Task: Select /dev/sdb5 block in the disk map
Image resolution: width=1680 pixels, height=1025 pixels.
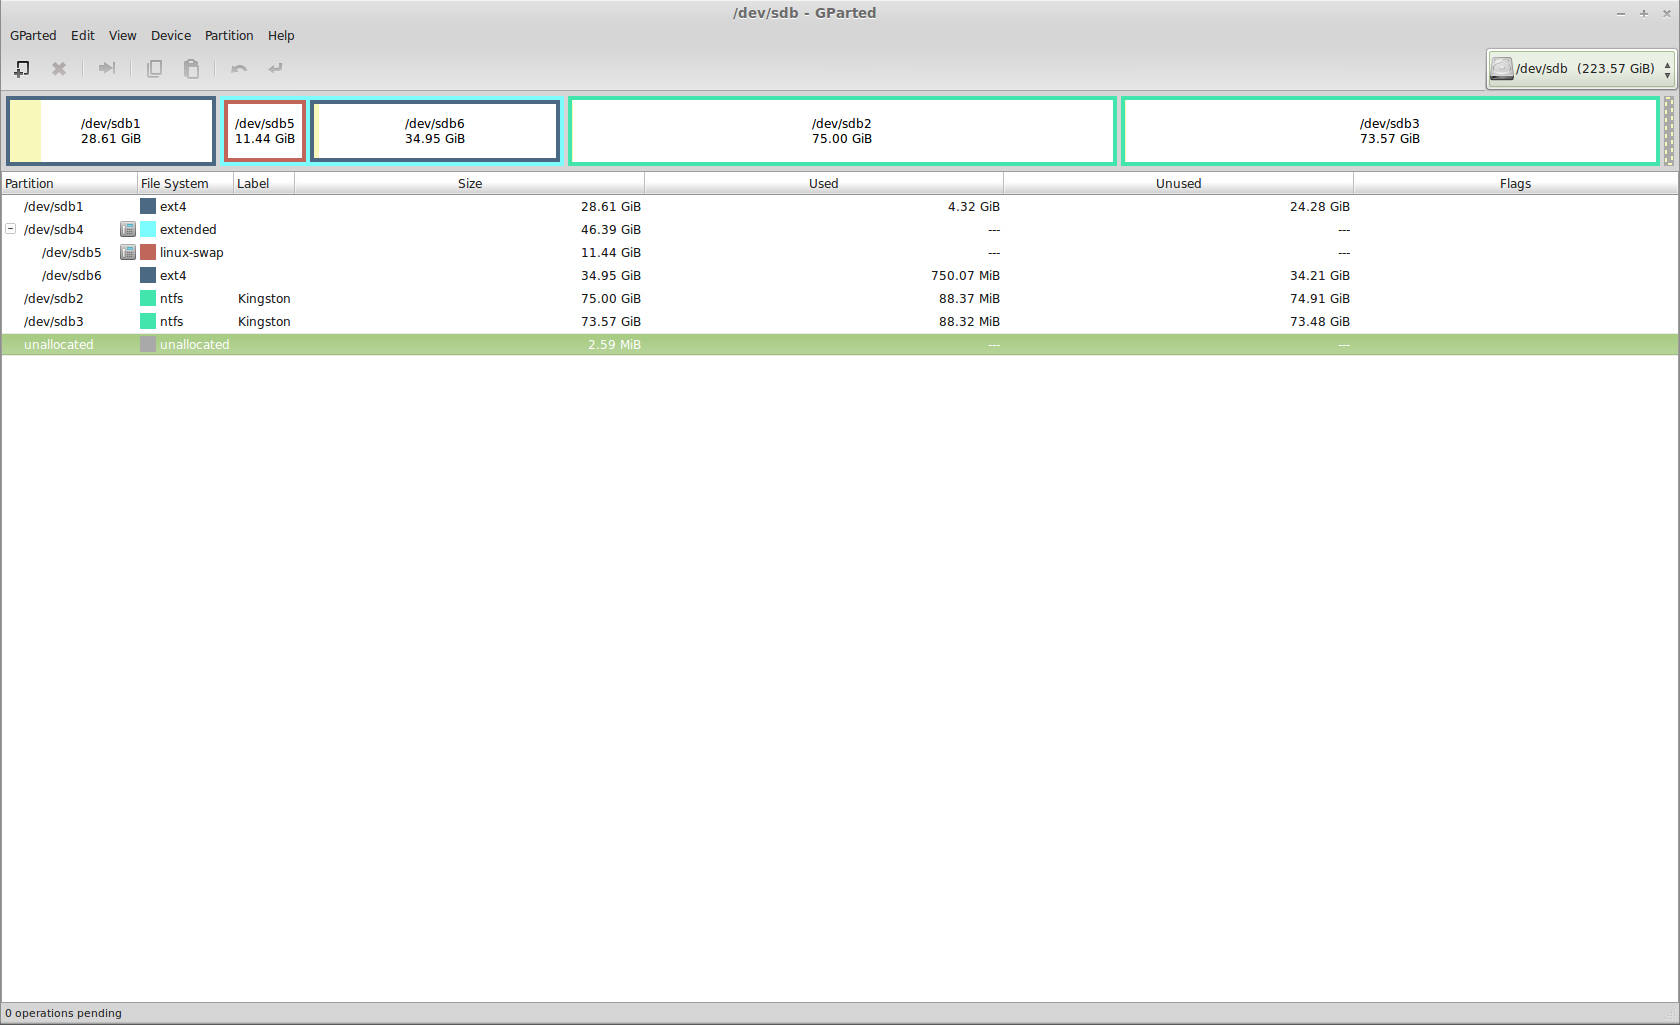Action: 265,131
